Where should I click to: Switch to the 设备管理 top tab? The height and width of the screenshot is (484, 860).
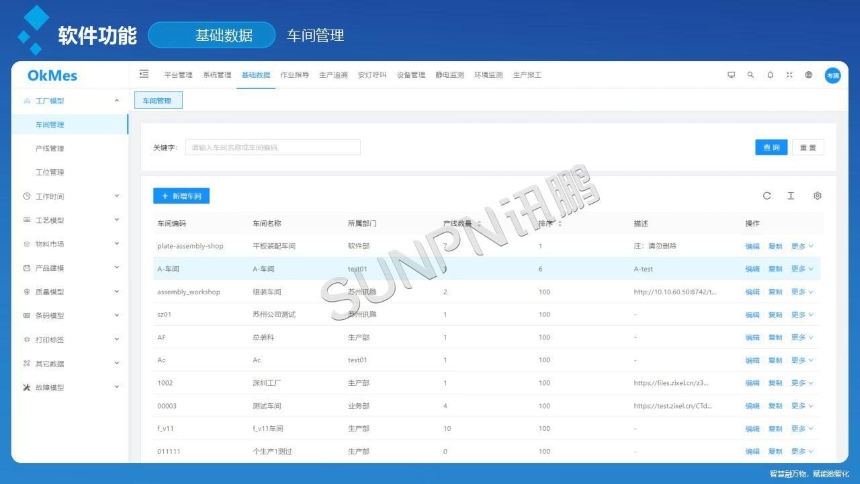(x=411, y=75)
